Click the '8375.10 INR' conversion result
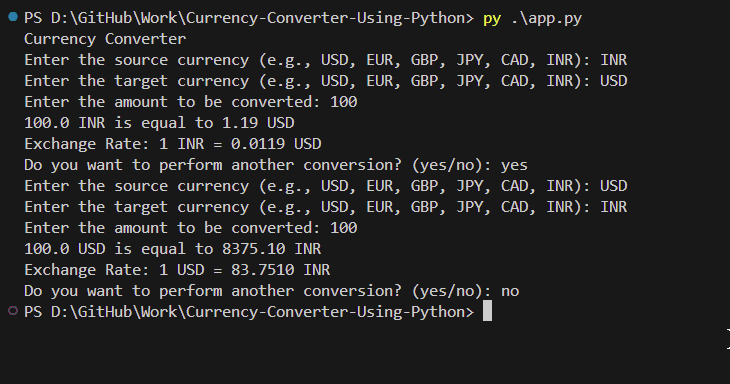 [x=271, y=249]
